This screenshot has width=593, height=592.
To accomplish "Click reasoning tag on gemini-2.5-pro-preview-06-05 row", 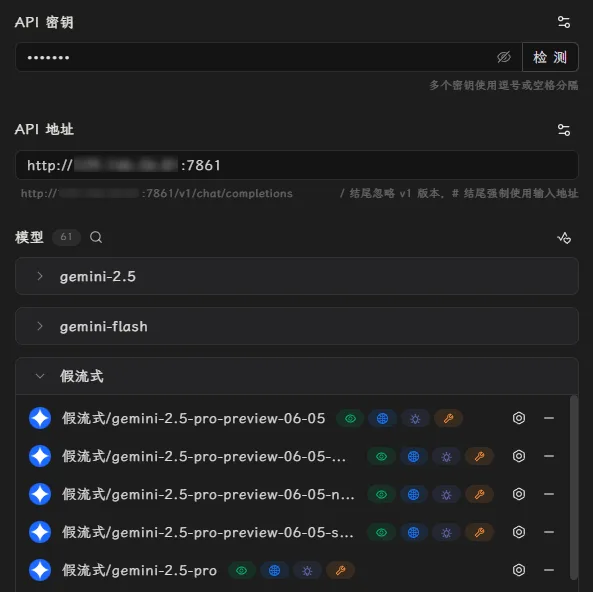I will point(415,418).
